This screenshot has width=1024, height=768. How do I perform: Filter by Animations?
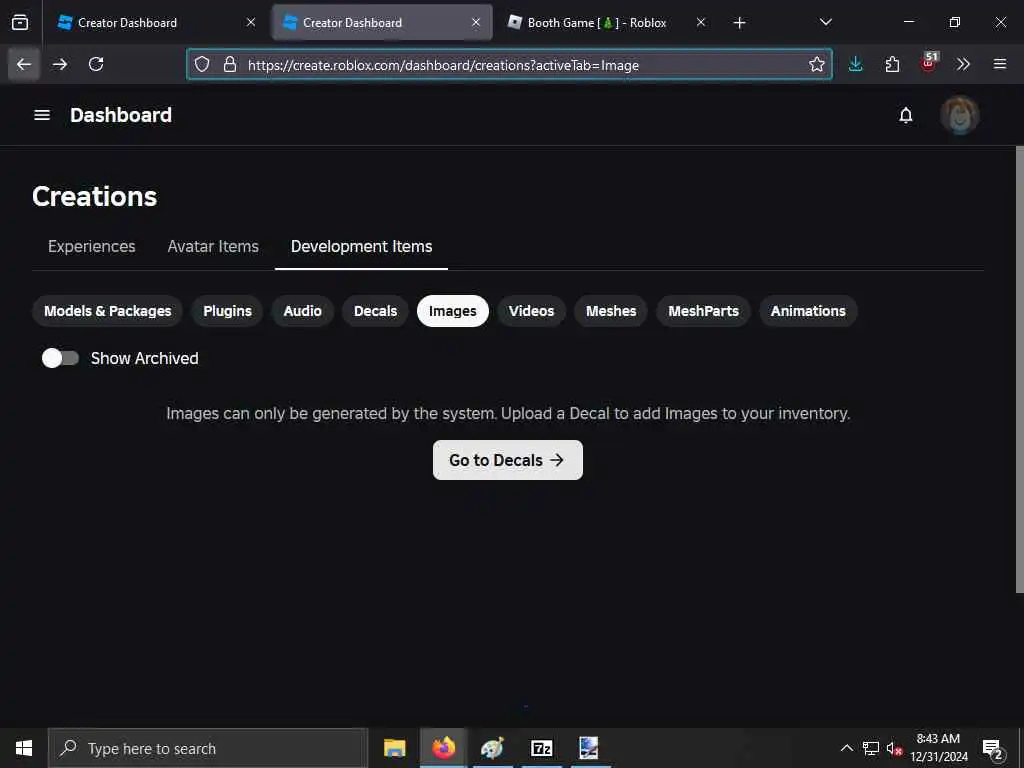[808, 311]
